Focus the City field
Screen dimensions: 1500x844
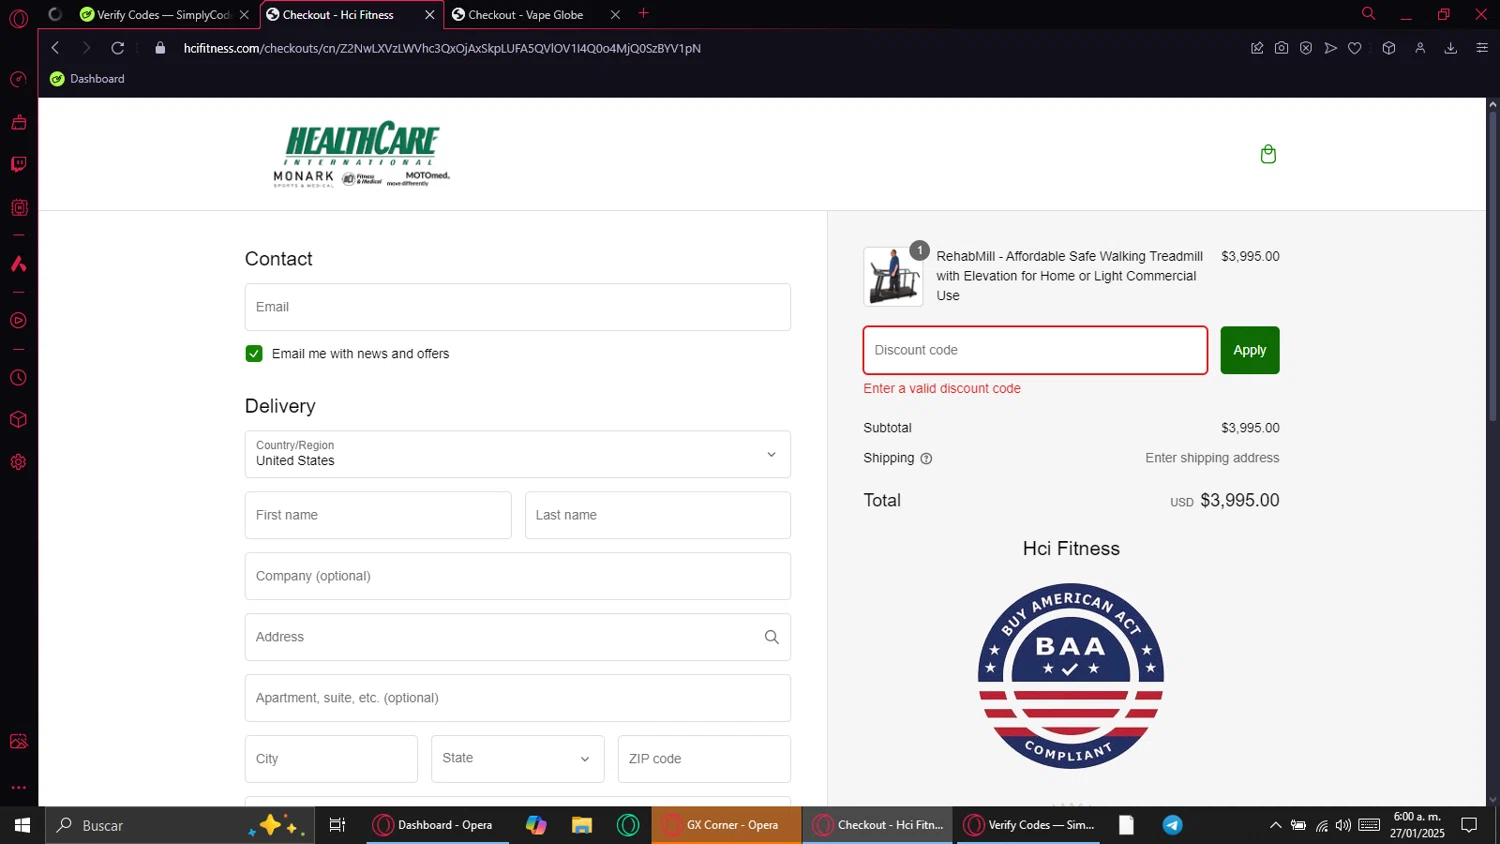[331, 759]
